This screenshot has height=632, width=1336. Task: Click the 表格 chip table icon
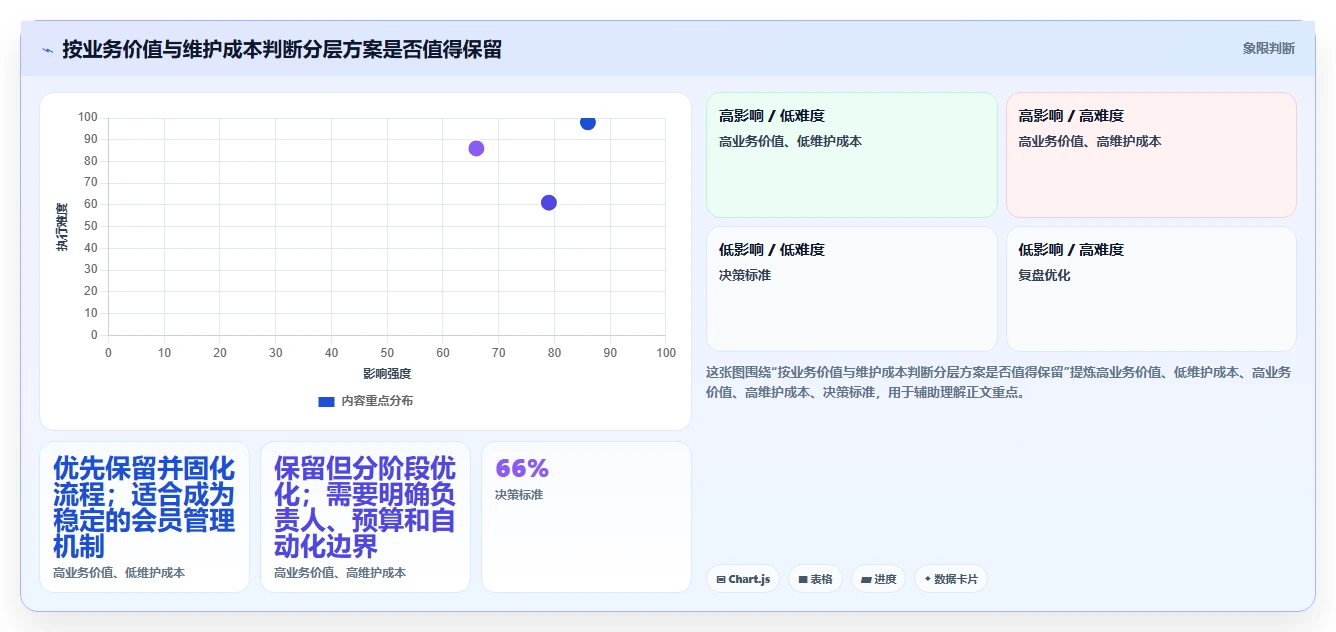click(803, 579)
